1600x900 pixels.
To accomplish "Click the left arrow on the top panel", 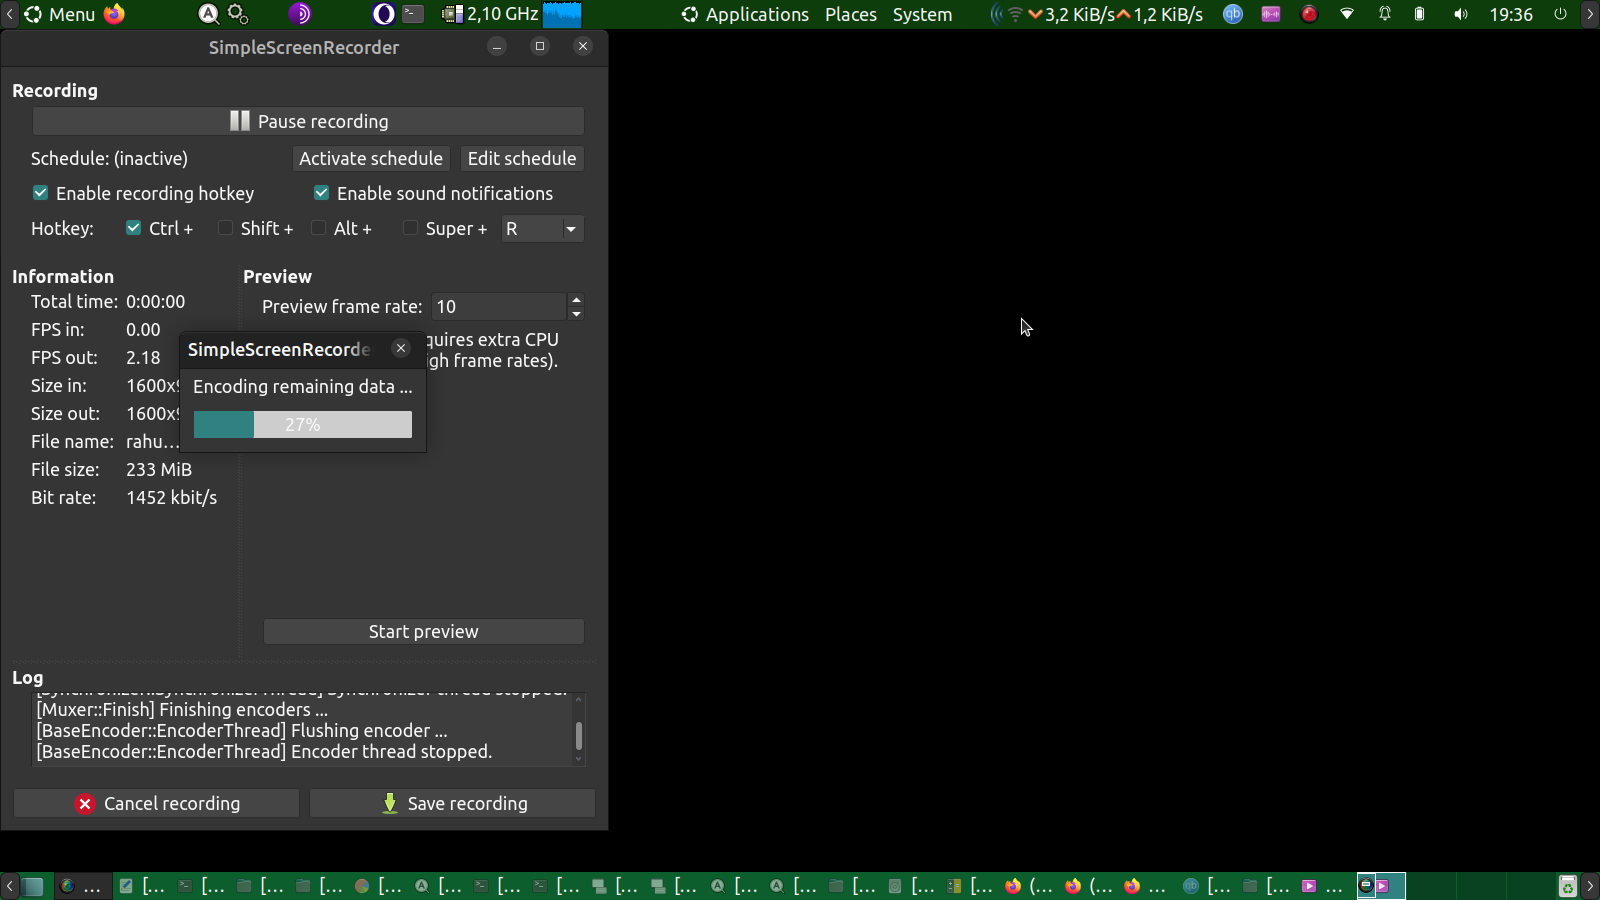I will 10,14.
